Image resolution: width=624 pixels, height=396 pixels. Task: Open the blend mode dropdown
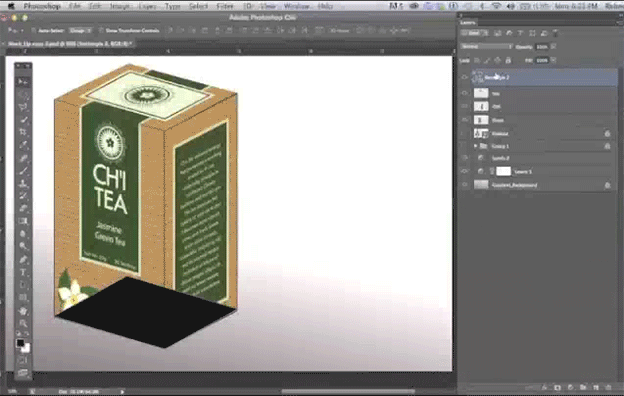point(486,47)
